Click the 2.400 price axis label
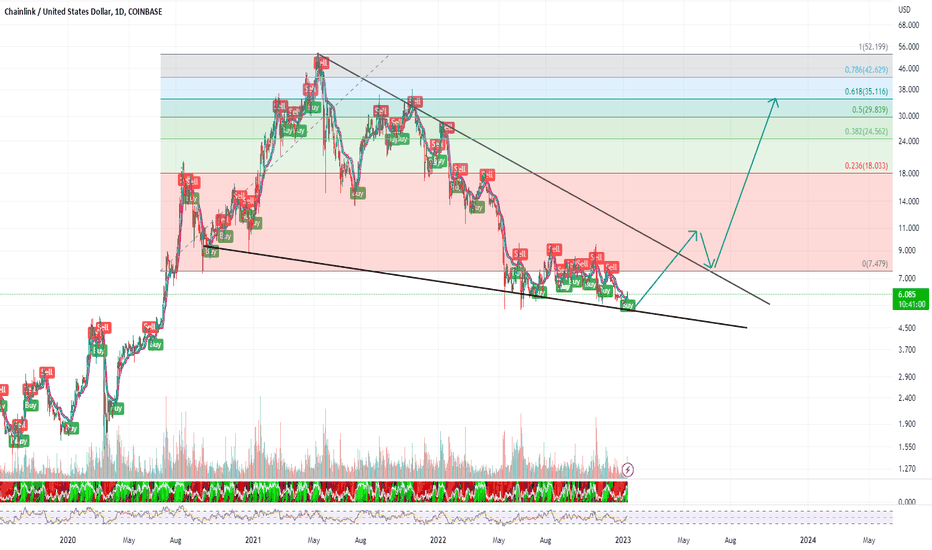 pyautogui.click(x=907, y=398)
